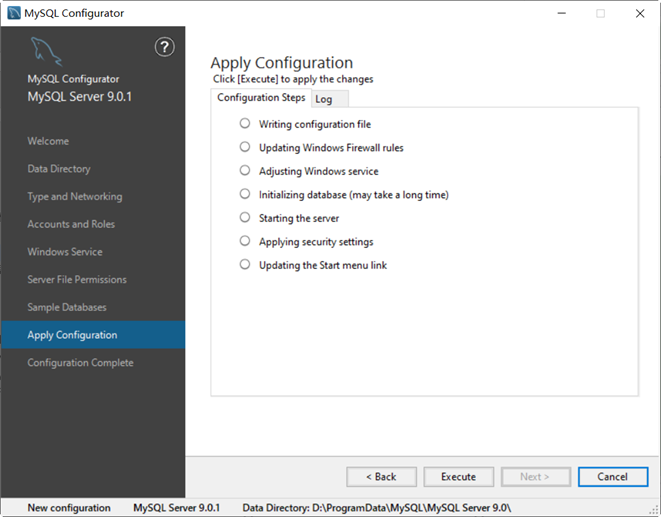This screenshot has height=517, width=661.
Task: Click the help question mark icon
Action: (166, 47)
